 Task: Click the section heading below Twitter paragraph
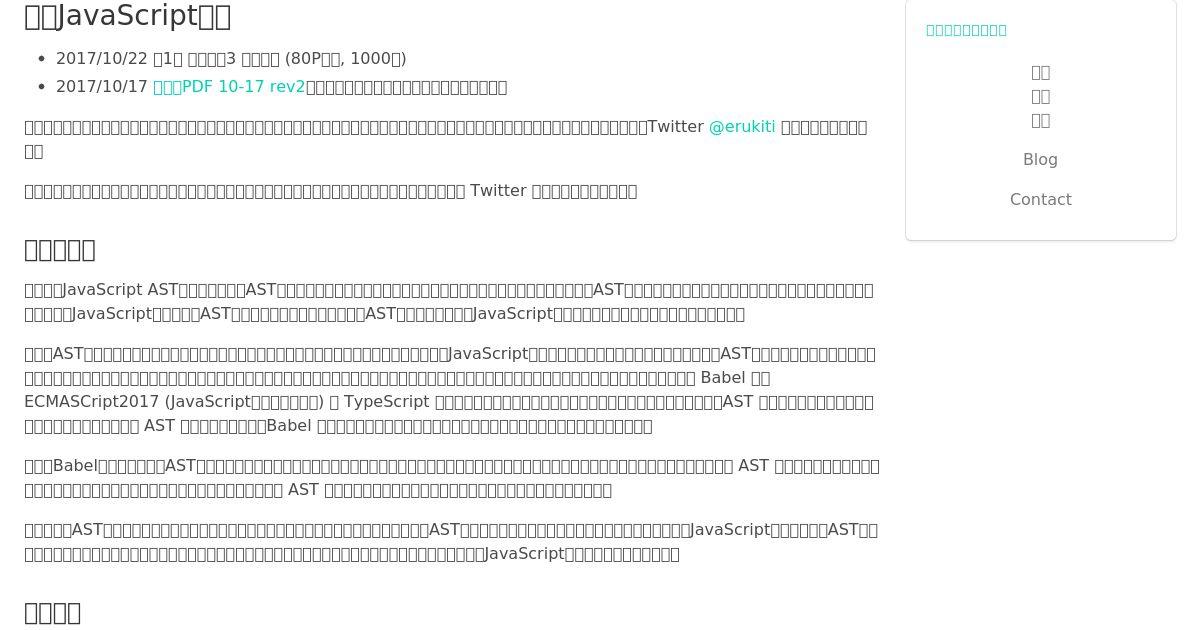60,249
